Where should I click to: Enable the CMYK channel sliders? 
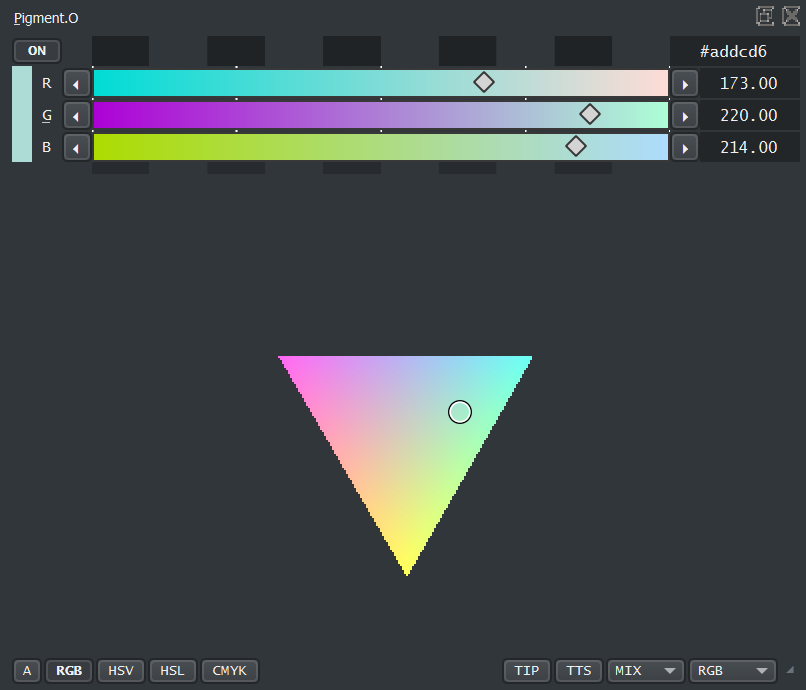coord(230,671)
